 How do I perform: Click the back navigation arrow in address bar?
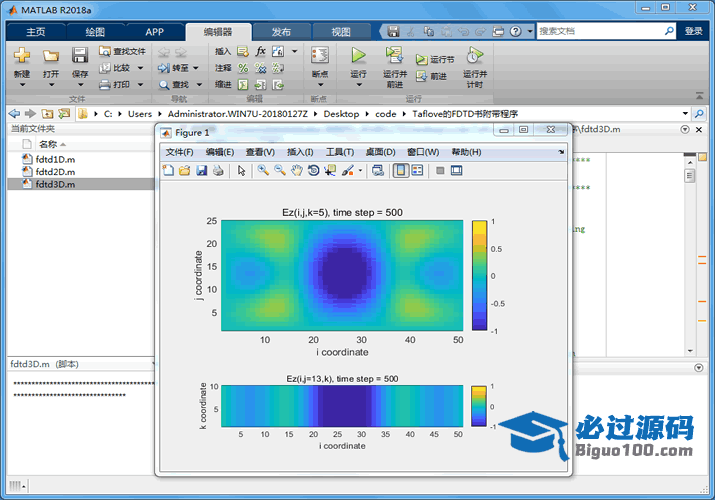point(15,113)
